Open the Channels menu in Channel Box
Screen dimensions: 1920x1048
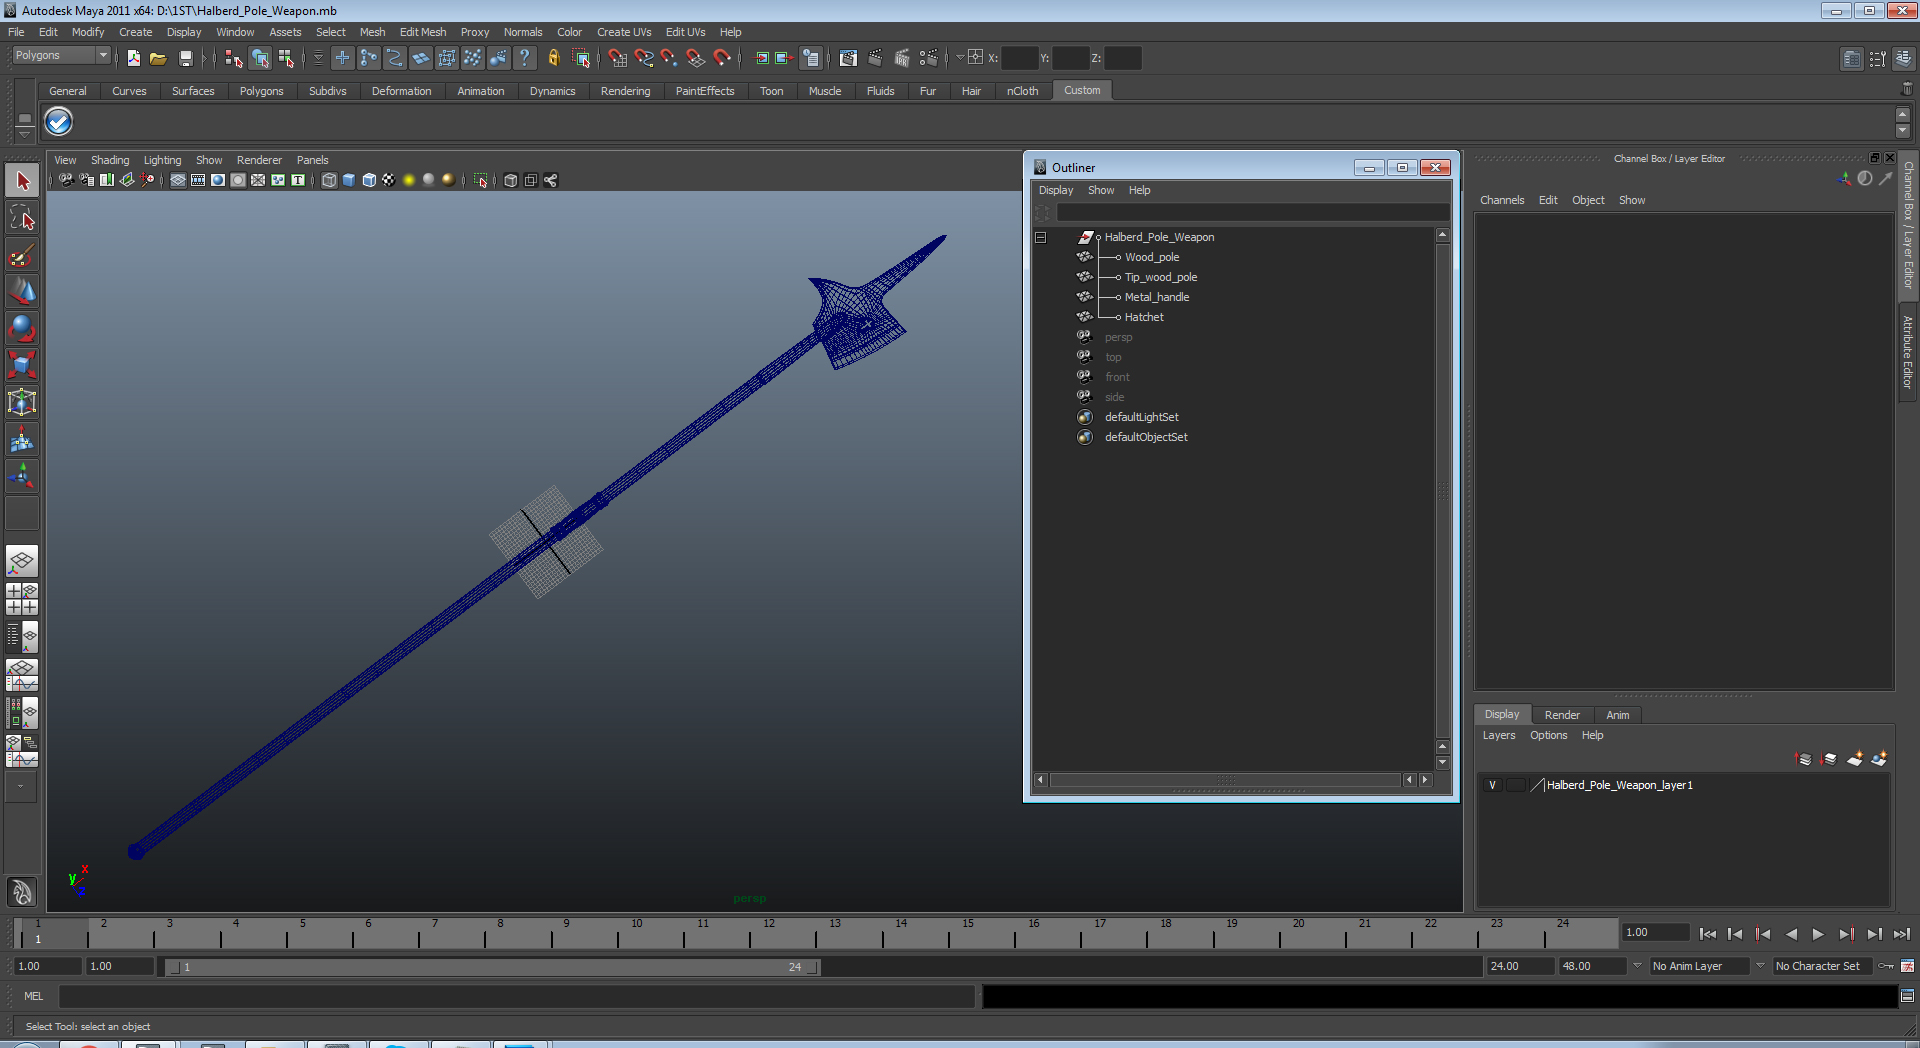pyautogui.click(x=1502, y=200)
